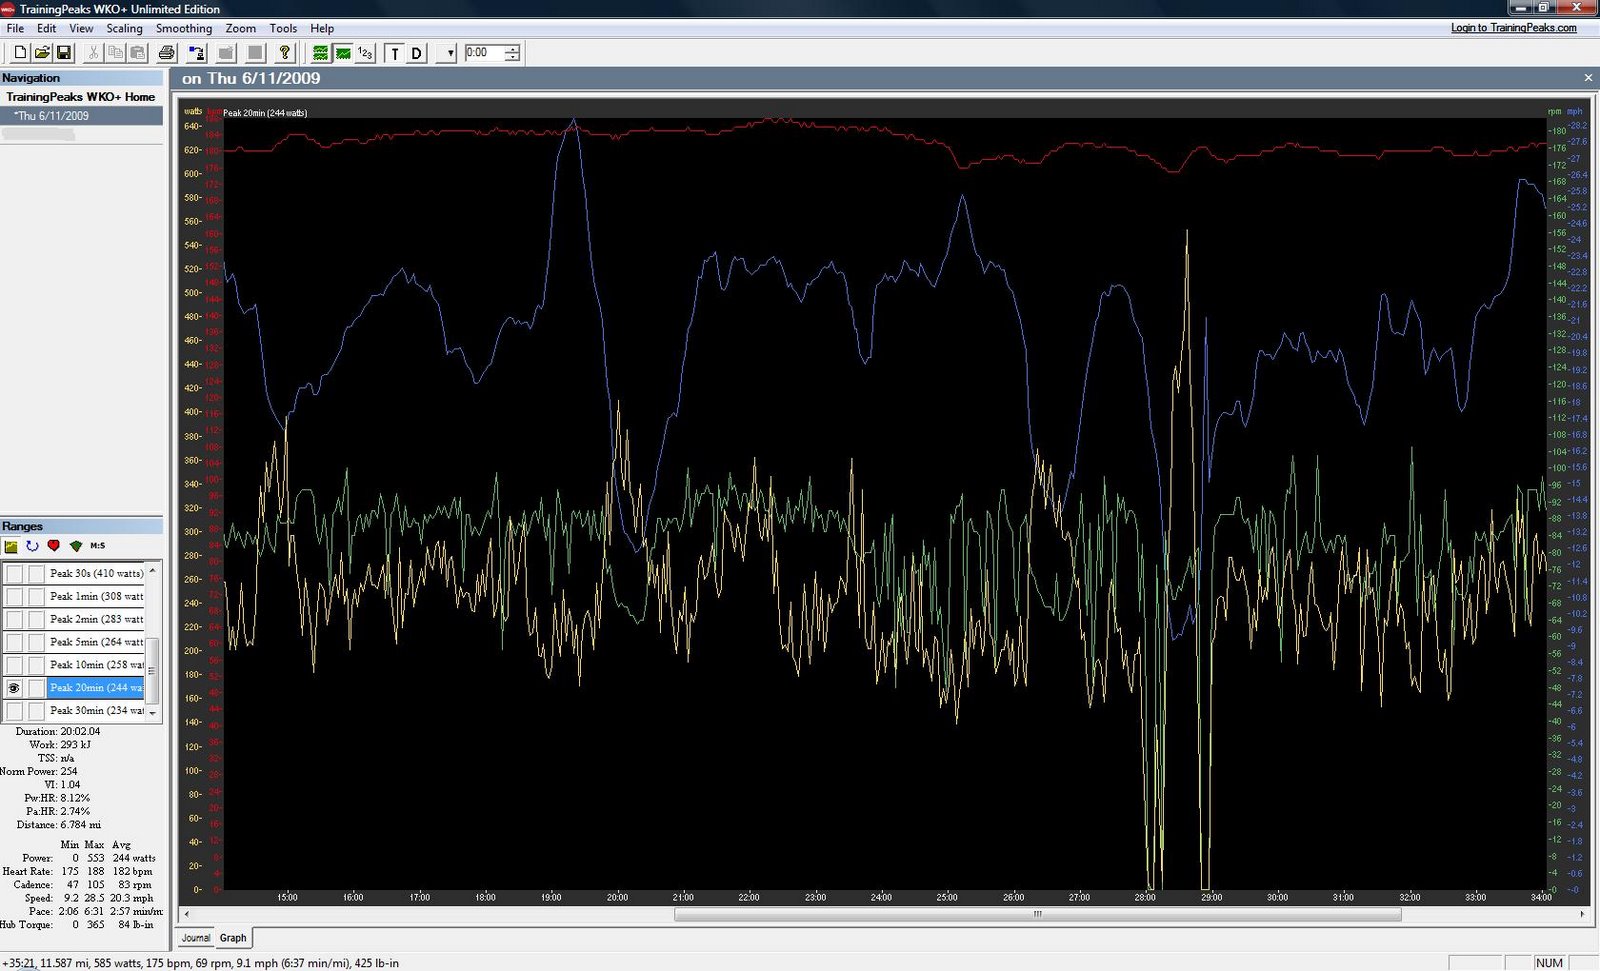Click the 123 numbers toolbar icon
Viewport: 1600px width, 971px height.
tap(365, 53)
